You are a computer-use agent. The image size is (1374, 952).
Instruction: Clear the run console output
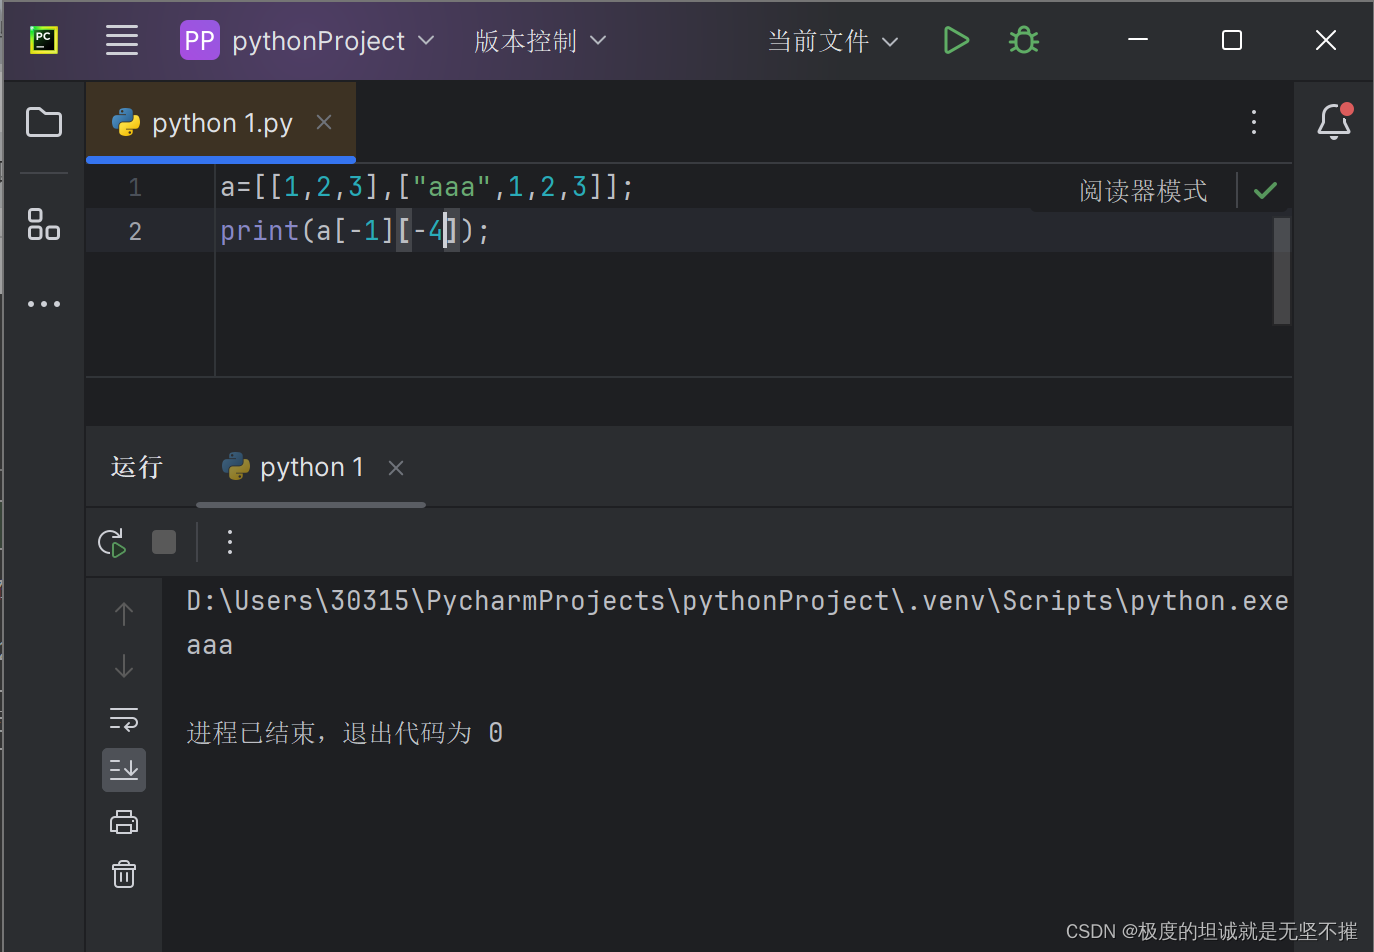(x=123, y=873)
